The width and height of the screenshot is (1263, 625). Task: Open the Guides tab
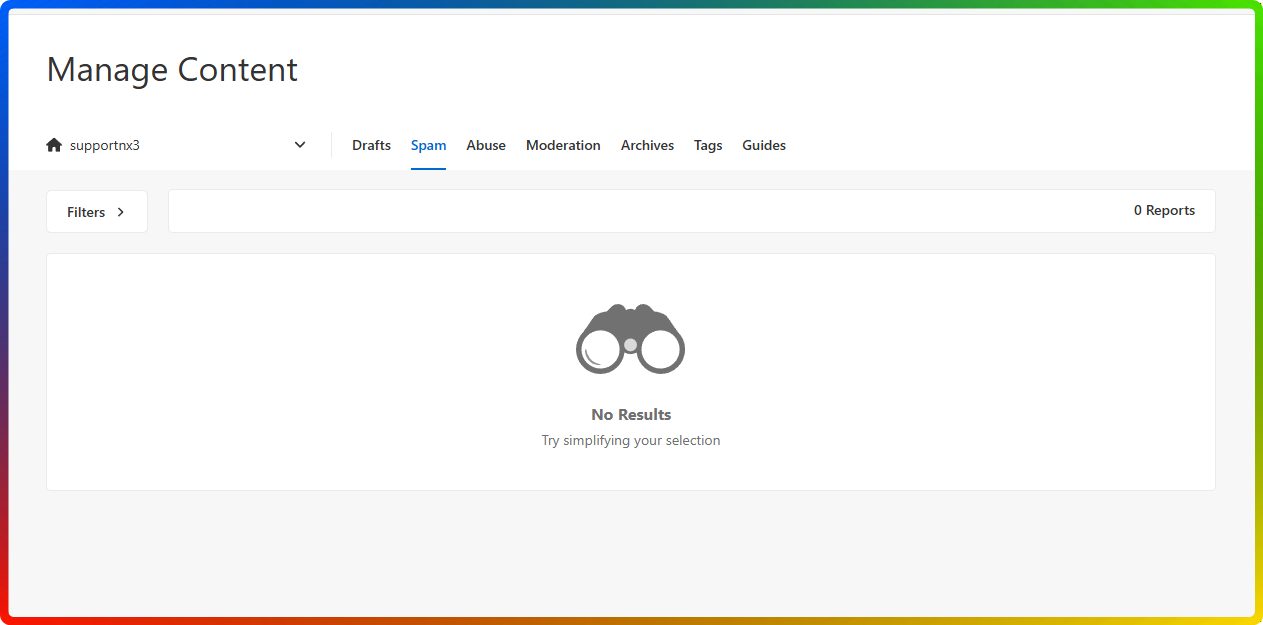764,145
